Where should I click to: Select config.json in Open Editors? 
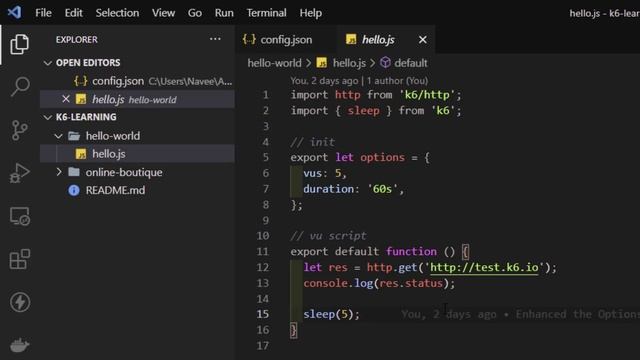tap(138, 81)
